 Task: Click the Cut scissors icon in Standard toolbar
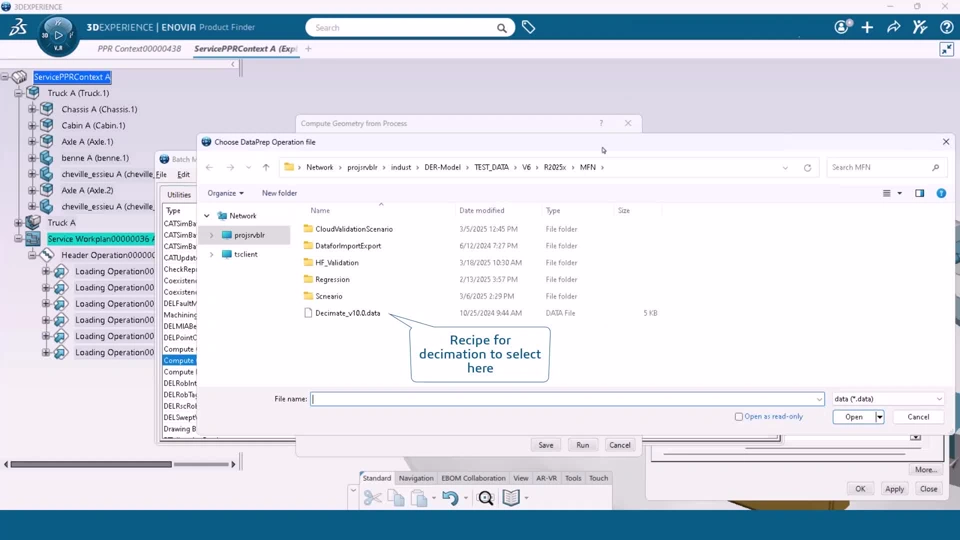[372, 498]
